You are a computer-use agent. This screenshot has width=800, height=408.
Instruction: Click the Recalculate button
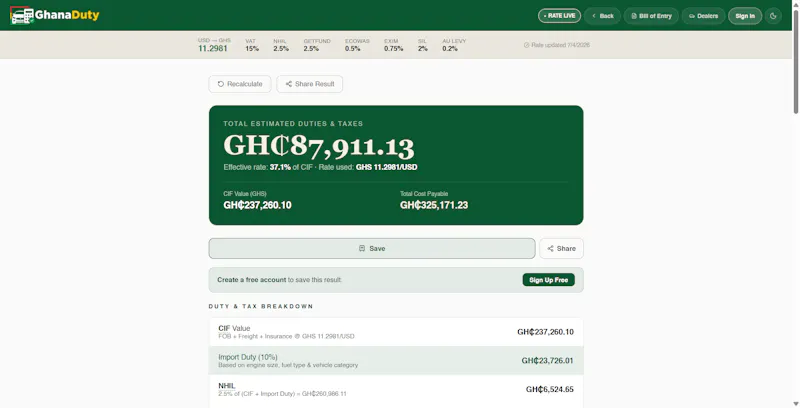240,84
